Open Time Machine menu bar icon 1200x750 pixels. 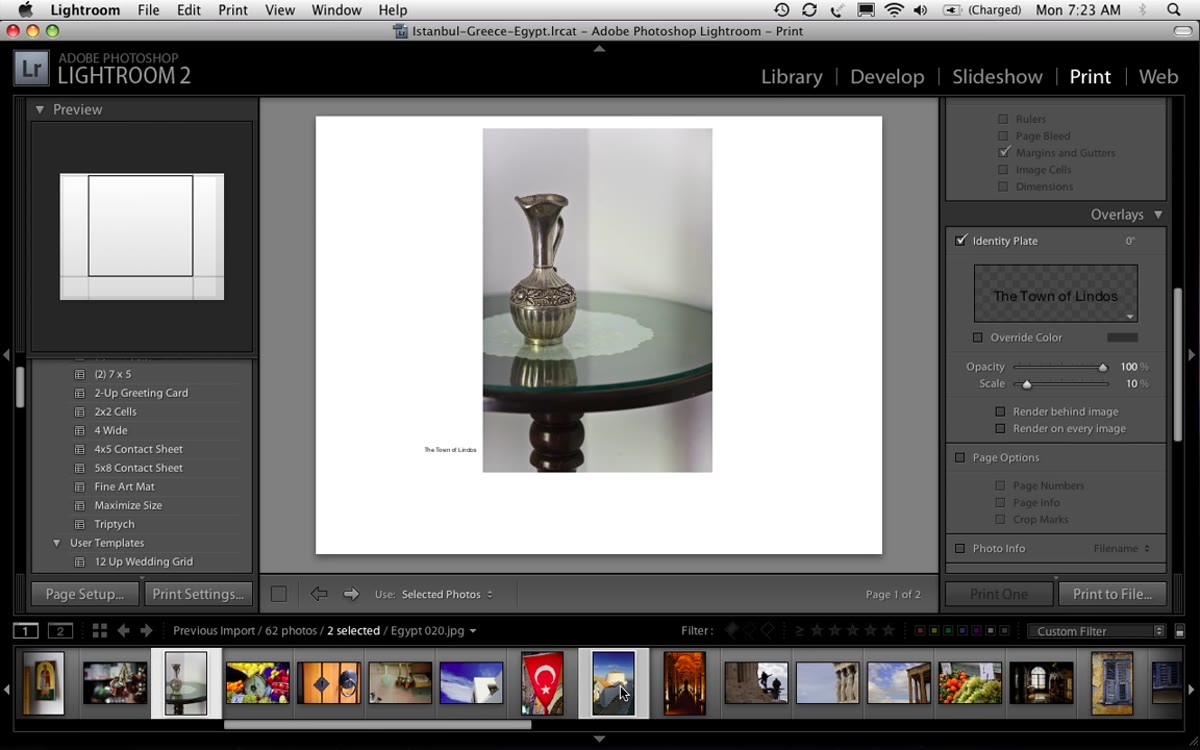[781, 10]
